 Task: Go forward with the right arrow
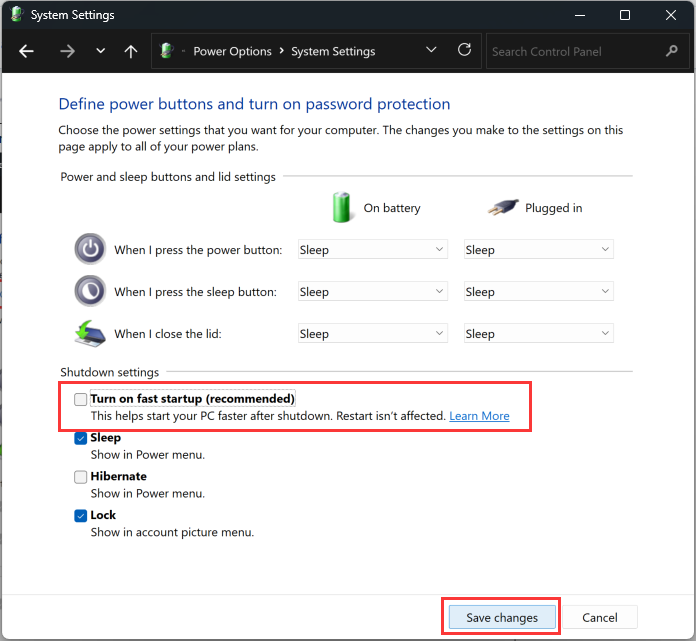point(67,51)
